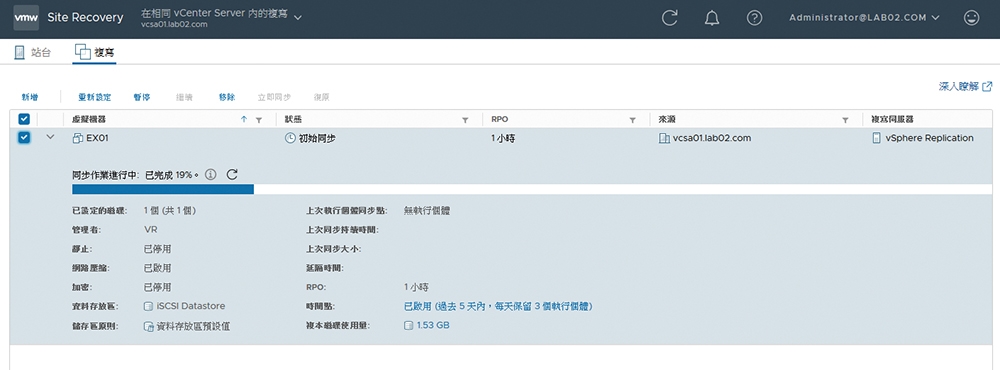Click the clock icon beside 初始同步
Viewport: 1000px width, 370px height.
click(290, 138)
